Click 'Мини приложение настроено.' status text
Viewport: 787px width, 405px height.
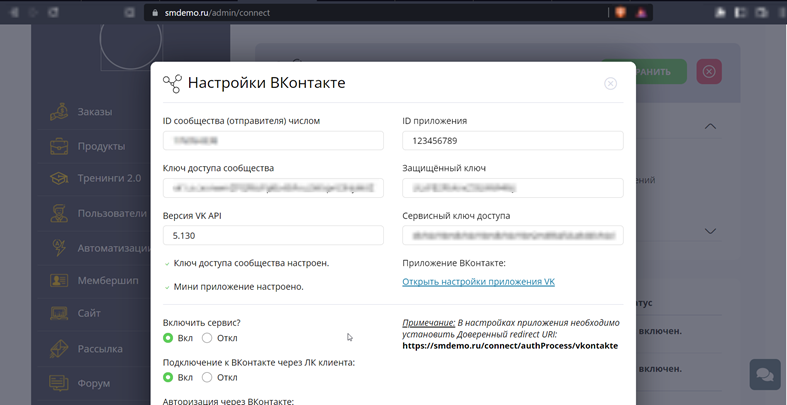[238, 287]
